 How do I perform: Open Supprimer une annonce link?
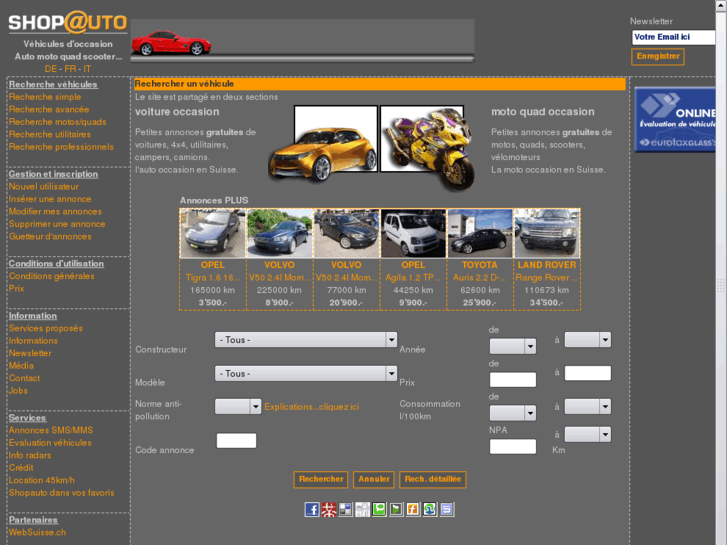pos(57,224)
